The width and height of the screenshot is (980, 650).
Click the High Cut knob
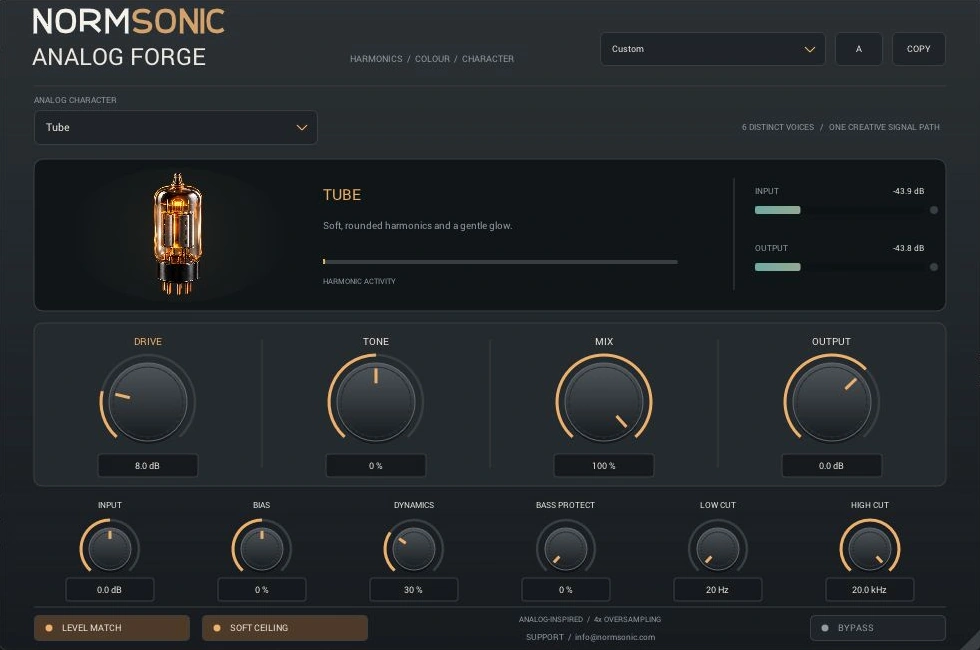pos(869,549)
